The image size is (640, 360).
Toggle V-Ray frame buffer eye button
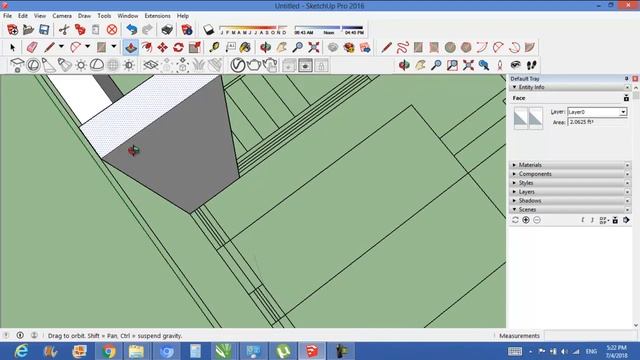click(305, 65)
